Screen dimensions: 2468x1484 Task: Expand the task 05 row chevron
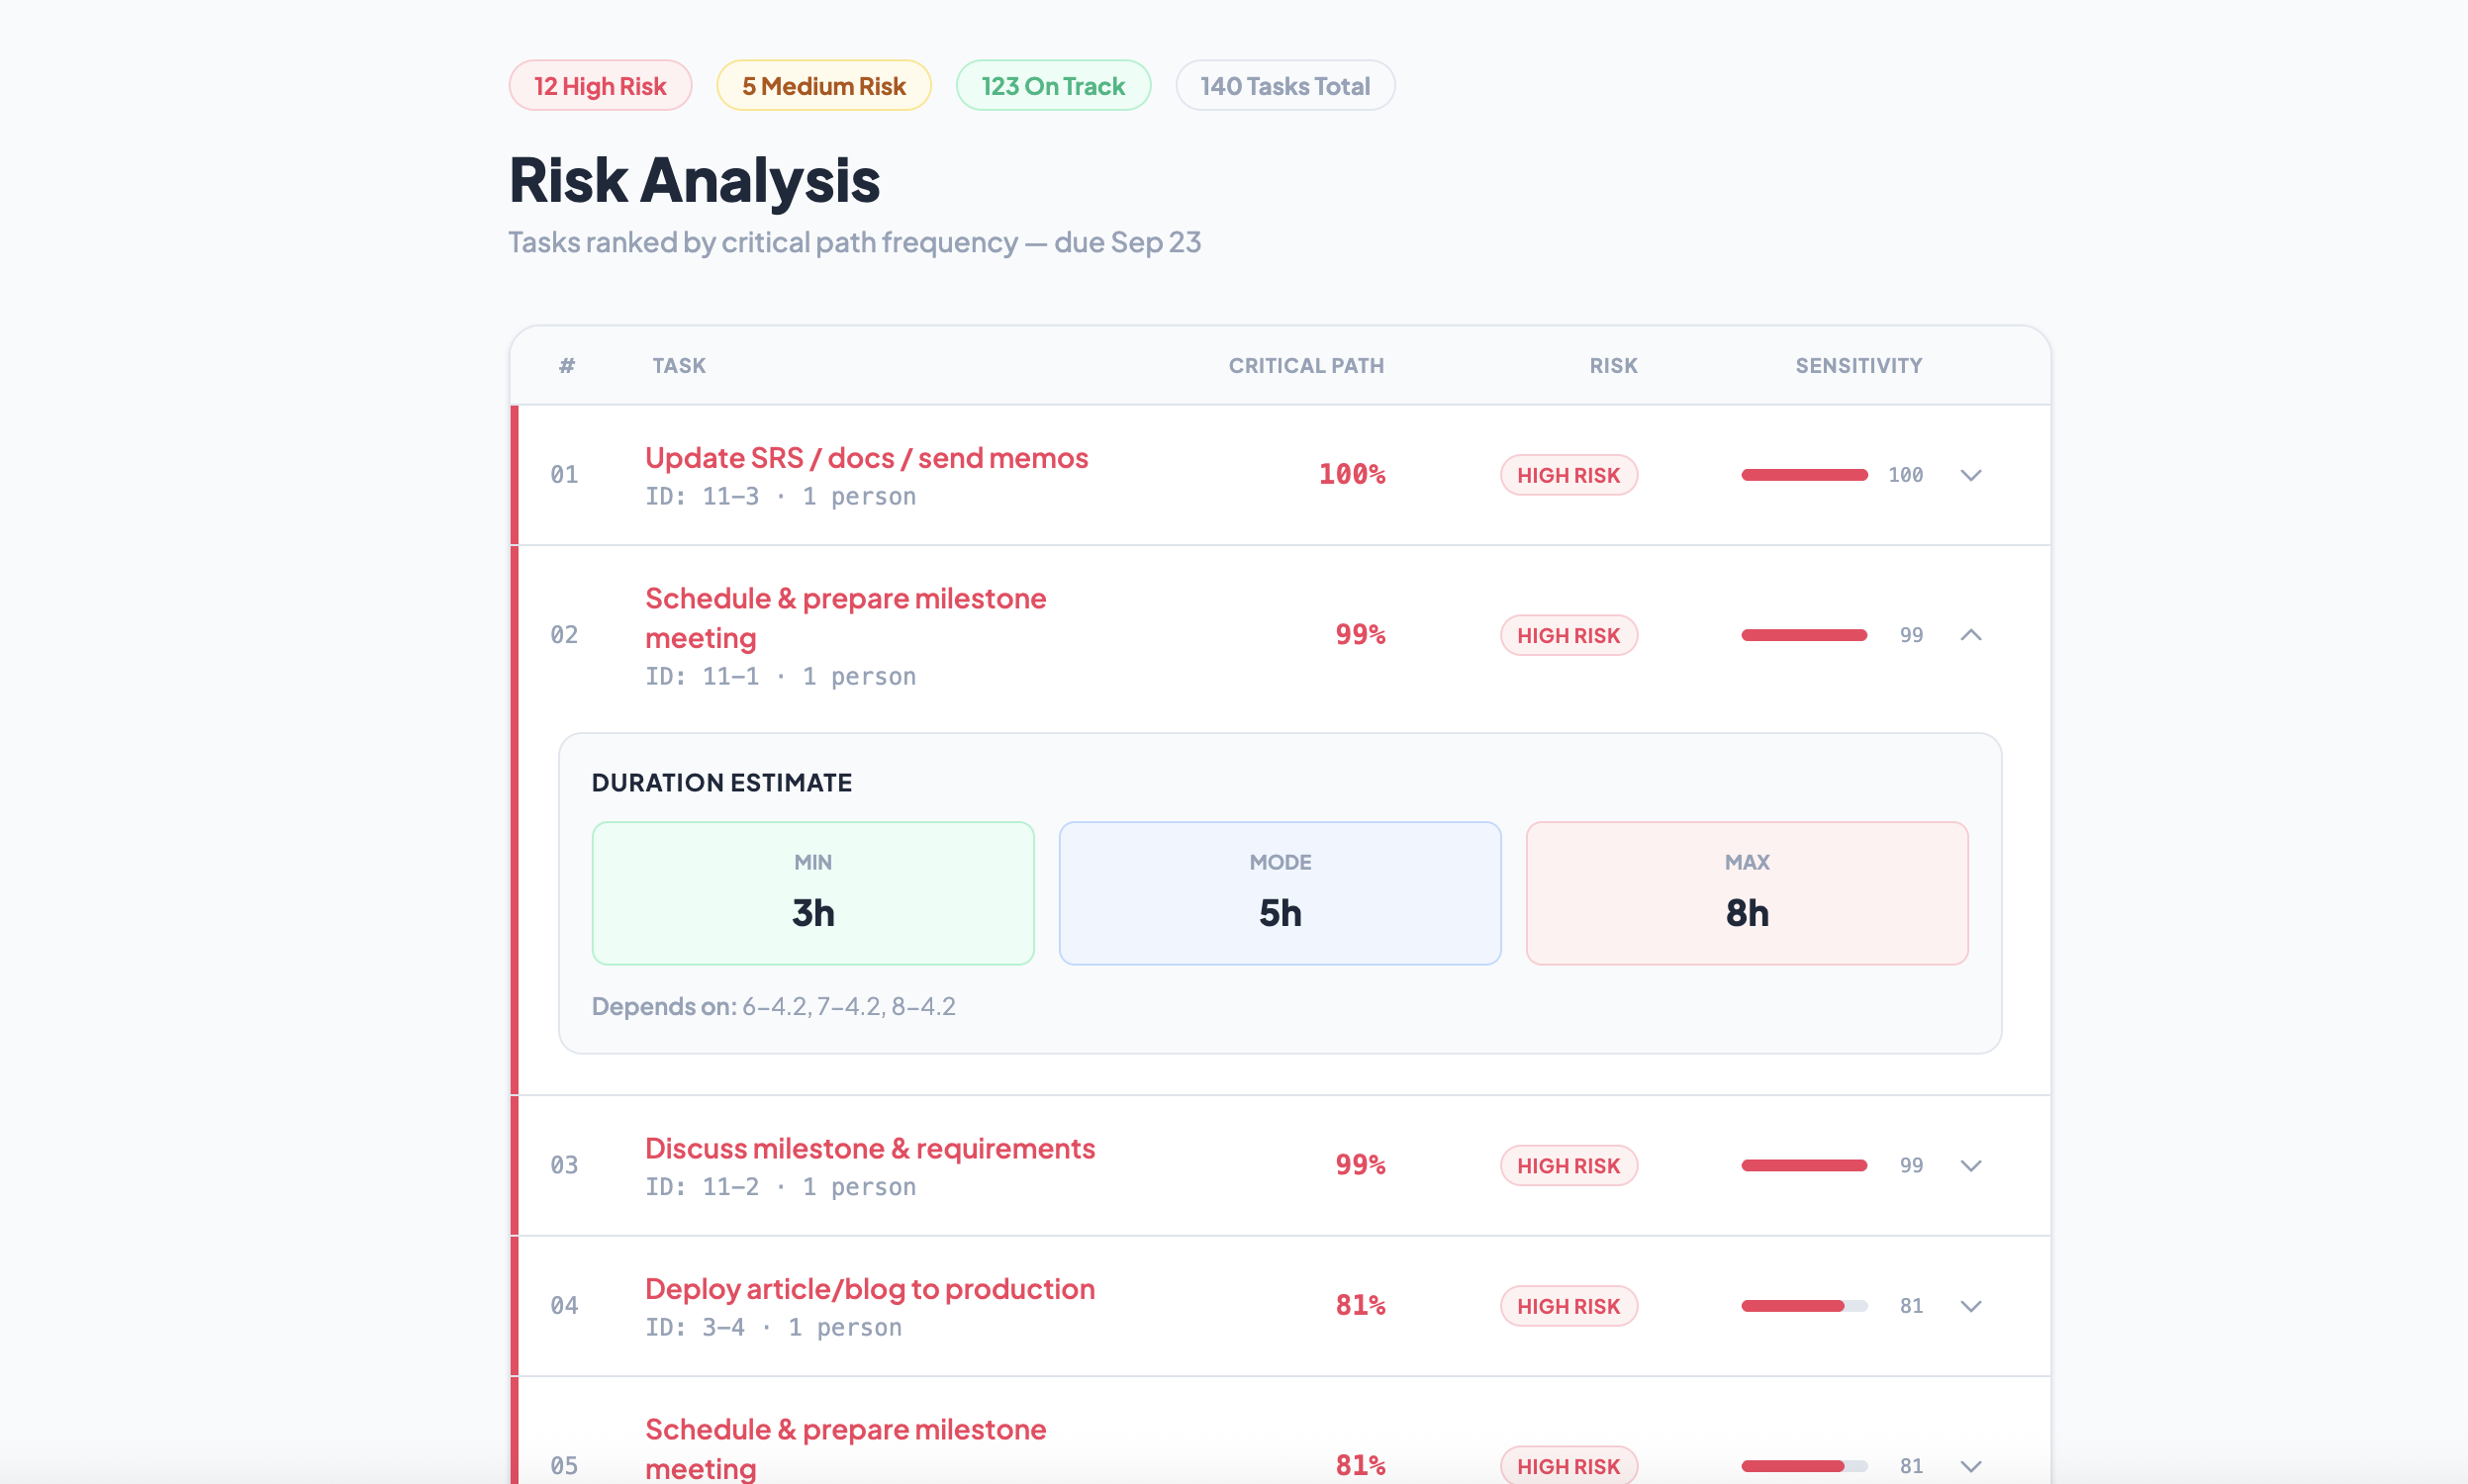[x=1970, y=1466]
